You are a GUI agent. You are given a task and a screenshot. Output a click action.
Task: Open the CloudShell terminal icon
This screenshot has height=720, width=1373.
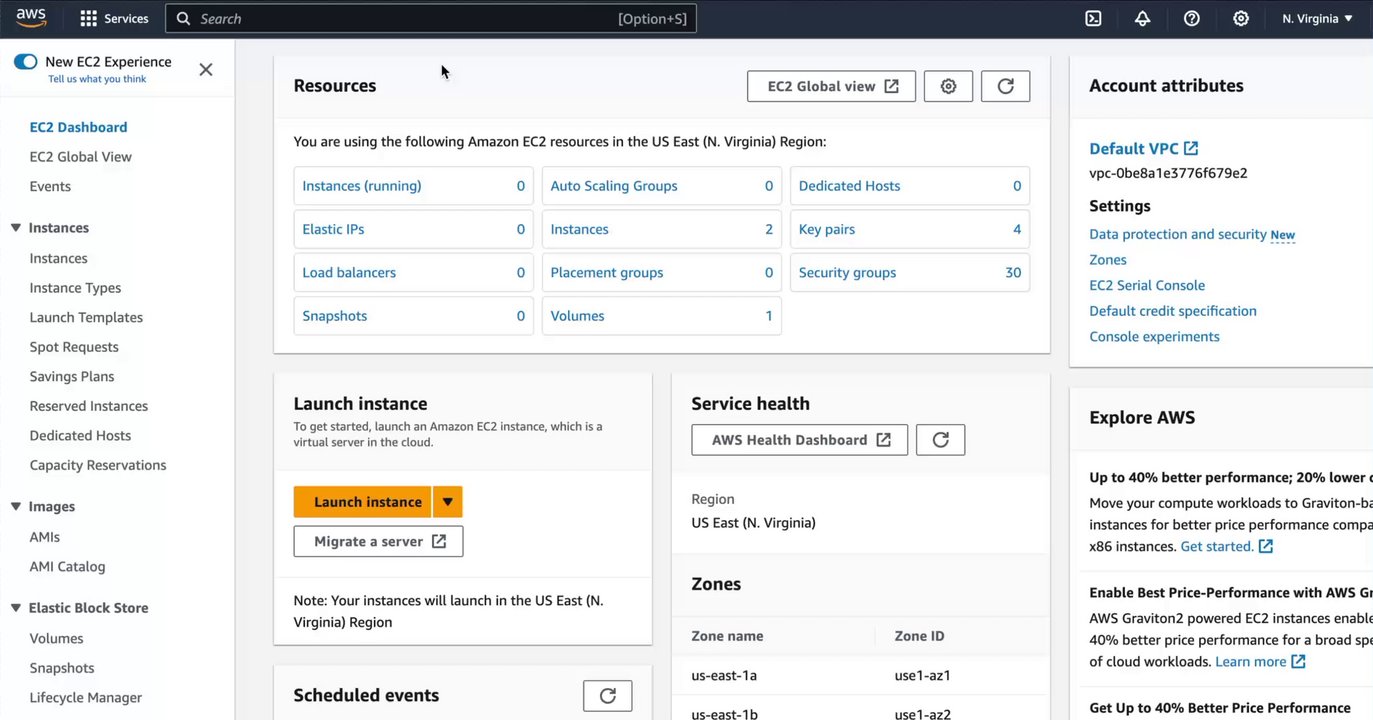click(x=1093, y=18)
